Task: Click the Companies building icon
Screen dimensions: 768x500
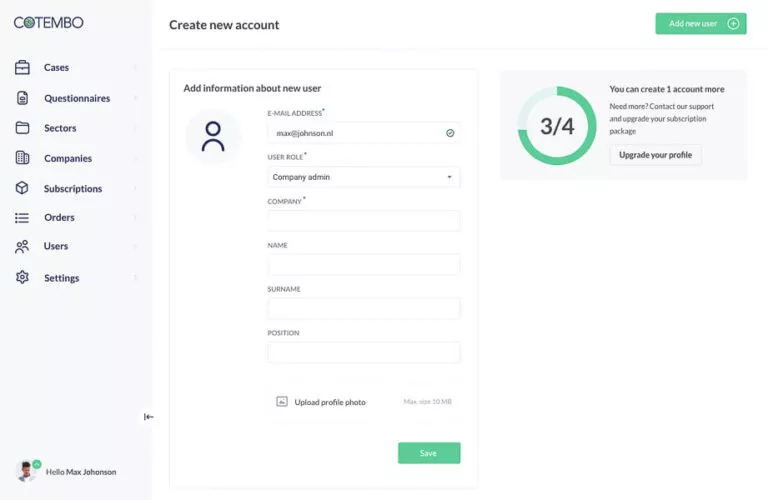Action: click(22, 158)
